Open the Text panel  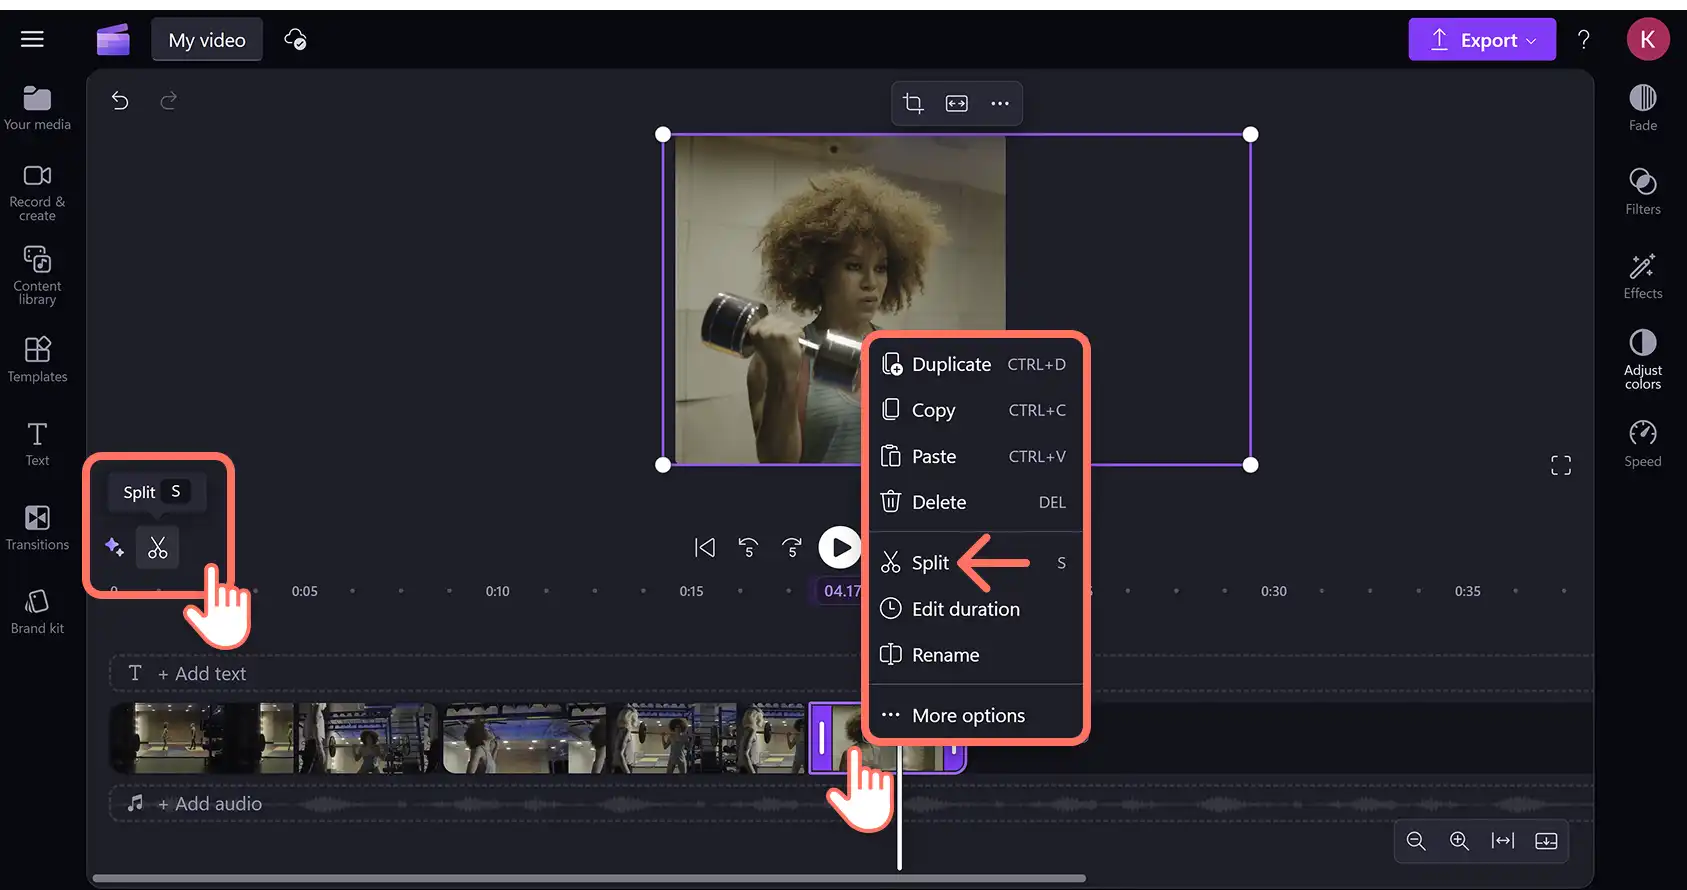click(x=37, y=444)
